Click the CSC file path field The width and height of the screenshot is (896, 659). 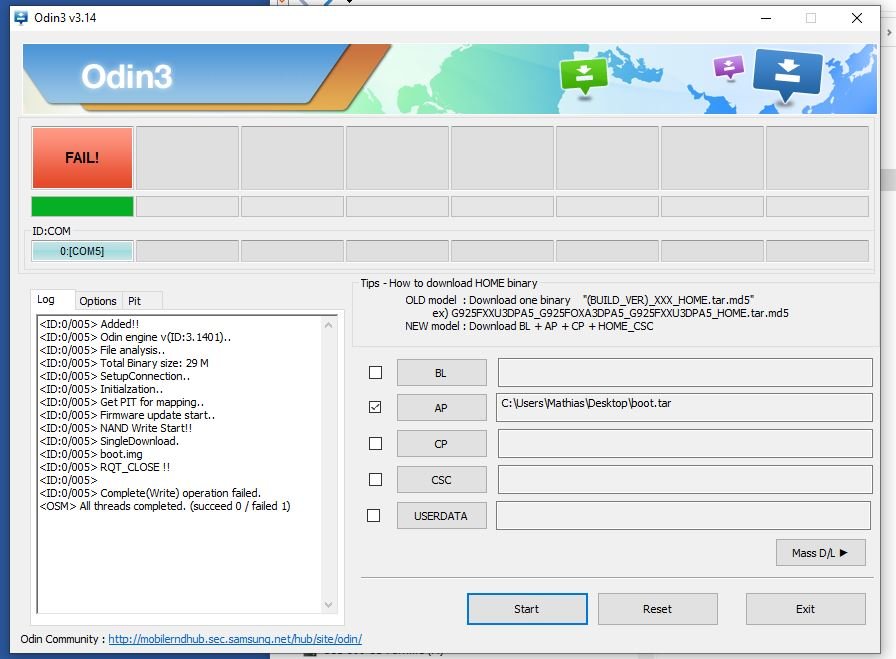point(685,480)
